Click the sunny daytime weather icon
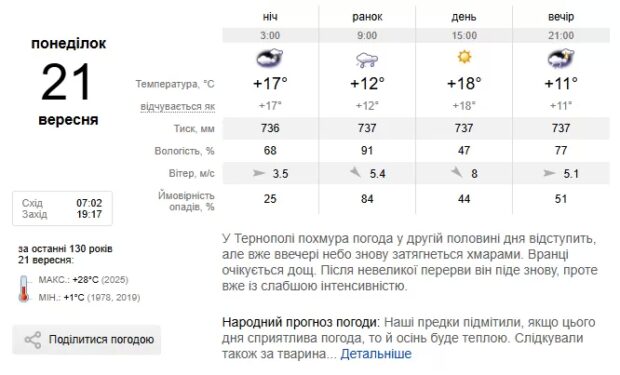 click(x=464, y=57)
